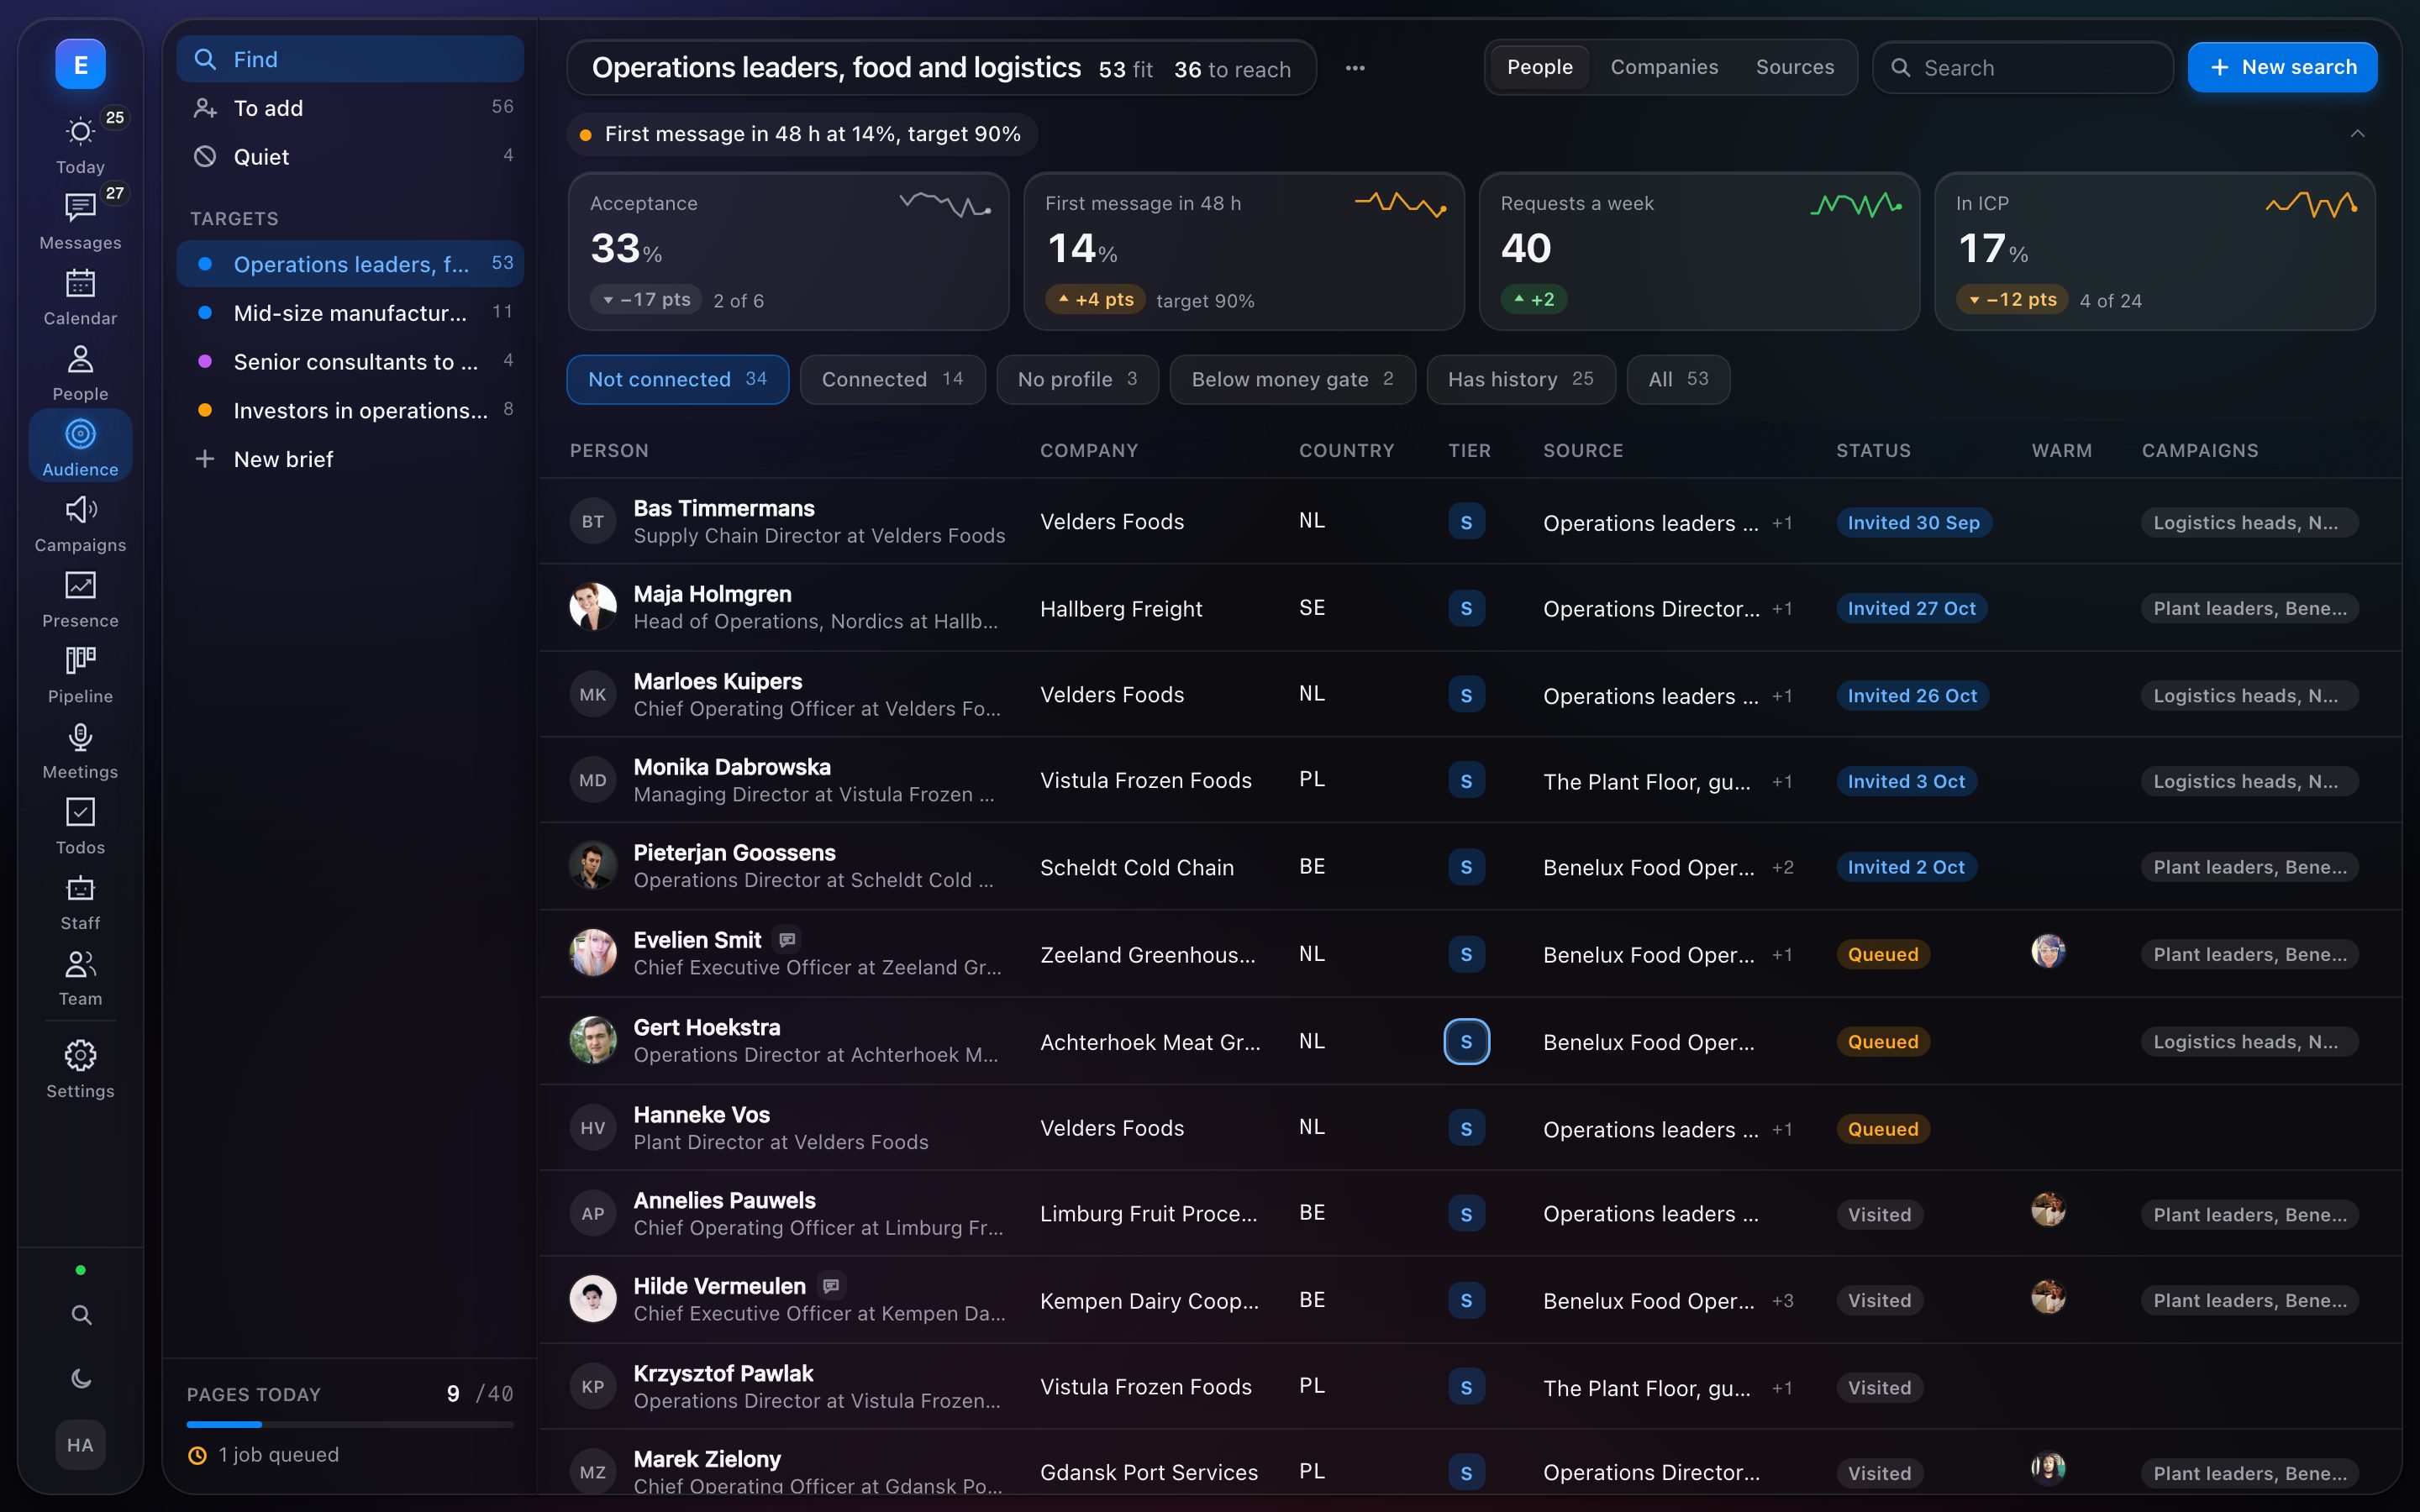The width and height of the screenshot is (2420, 1512).
Task: Select Investors in operations target
Action: click(350, 410)
